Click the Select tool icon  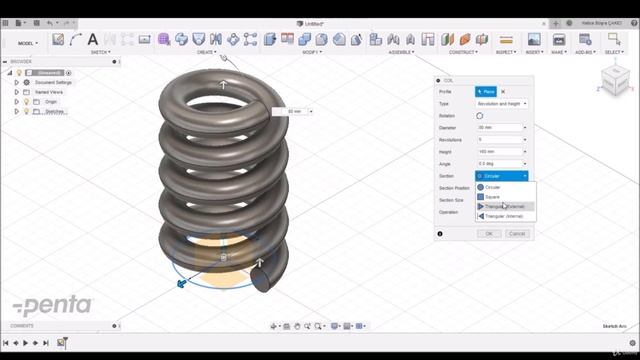[614, 40]
